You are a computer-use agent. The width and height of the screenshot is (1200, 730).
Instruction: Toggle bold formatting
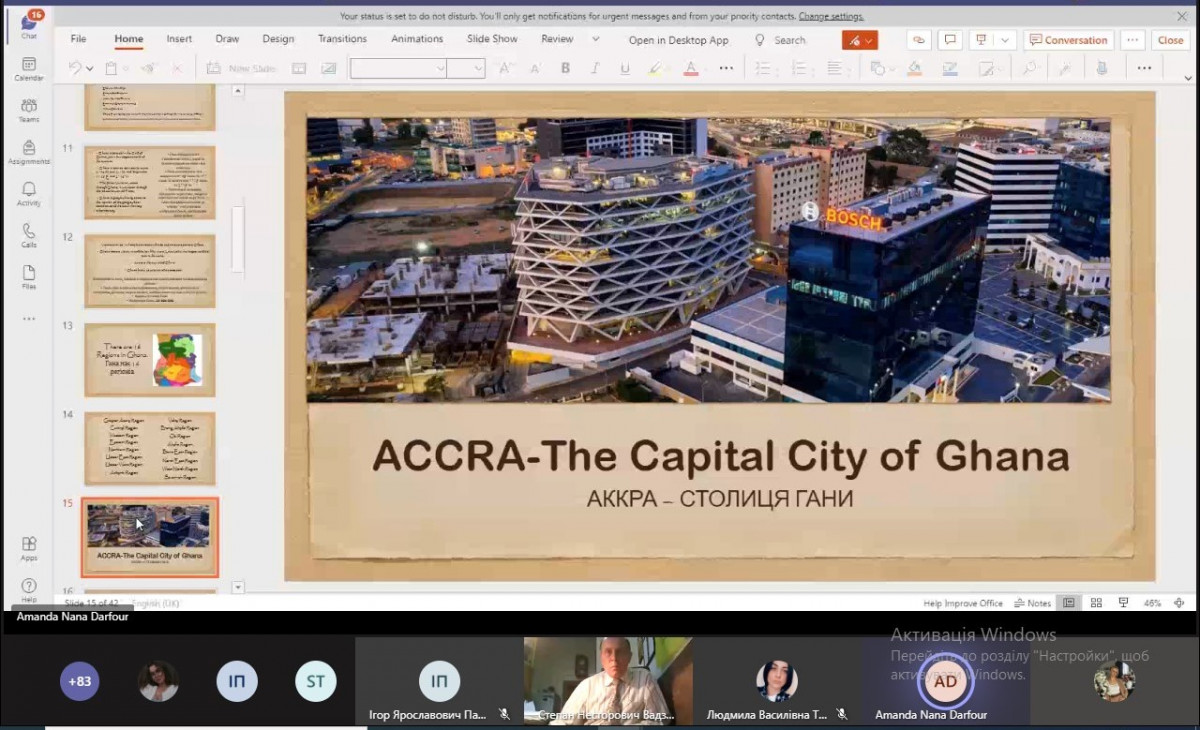565,68
